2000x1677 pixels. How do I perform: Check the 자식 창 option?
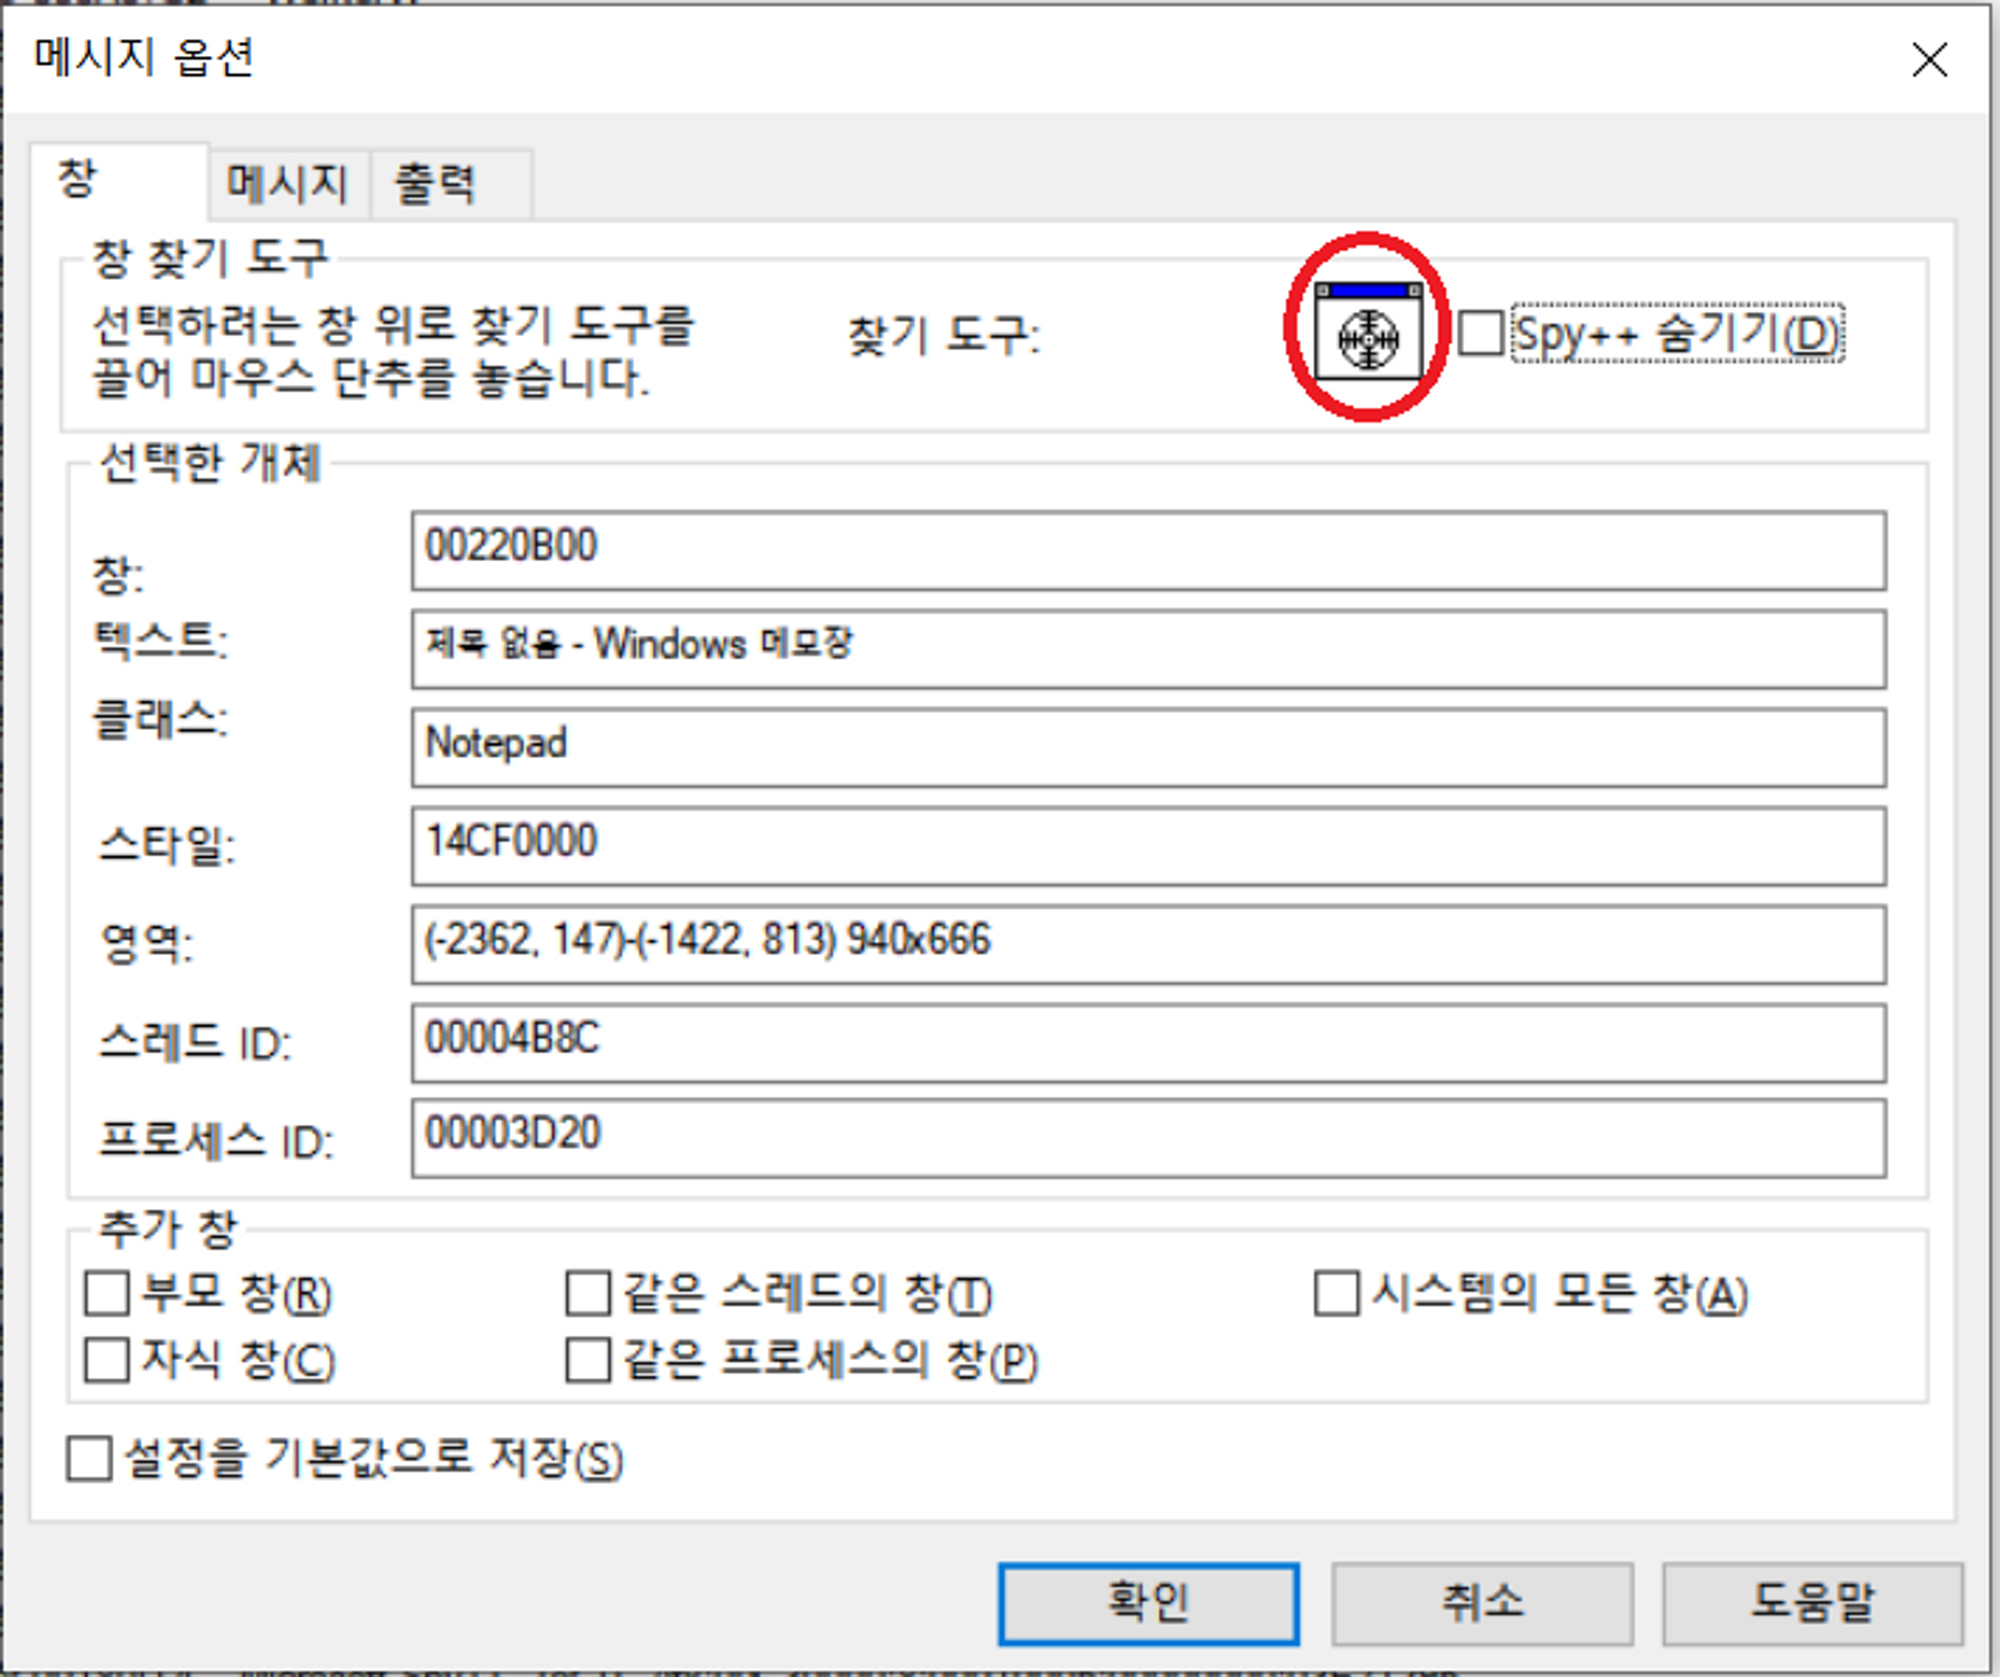coord(107,1360)
